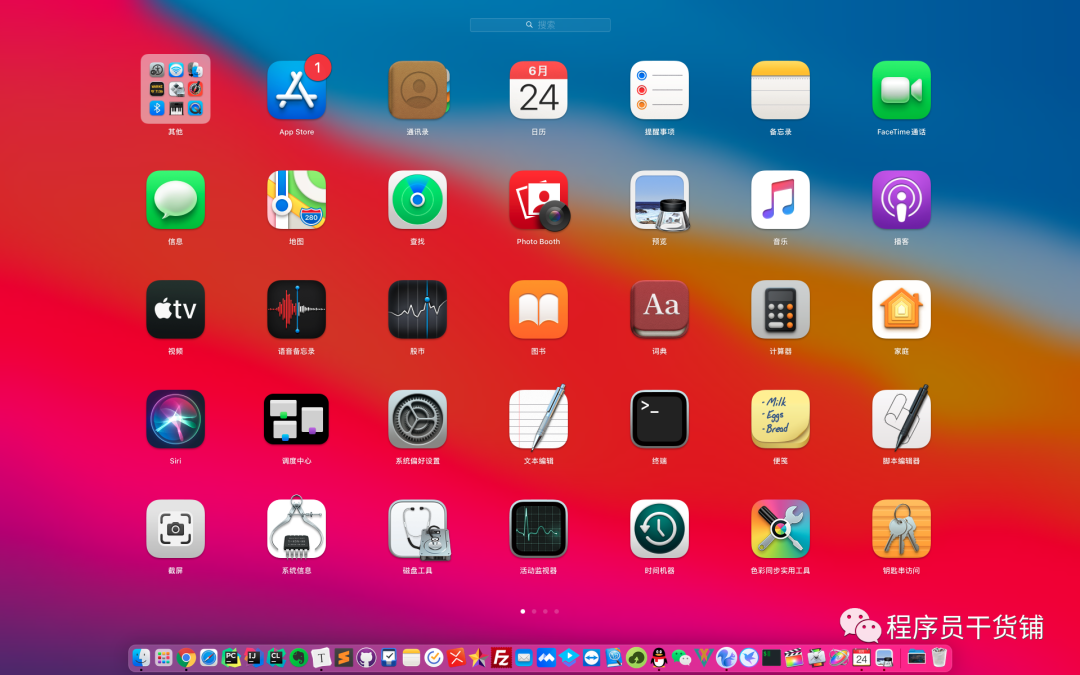Screen dimensions: 1080x675
Task: Open the 其他 apps folder
Action: tap(176, 89)
